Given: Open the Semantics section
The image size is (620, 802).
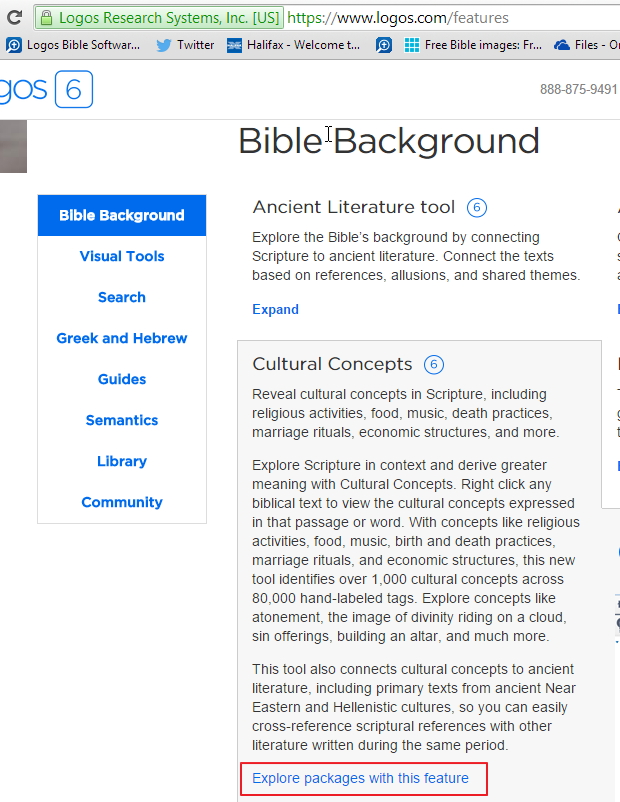Looking at the screenshot, I should pos(122,420).
